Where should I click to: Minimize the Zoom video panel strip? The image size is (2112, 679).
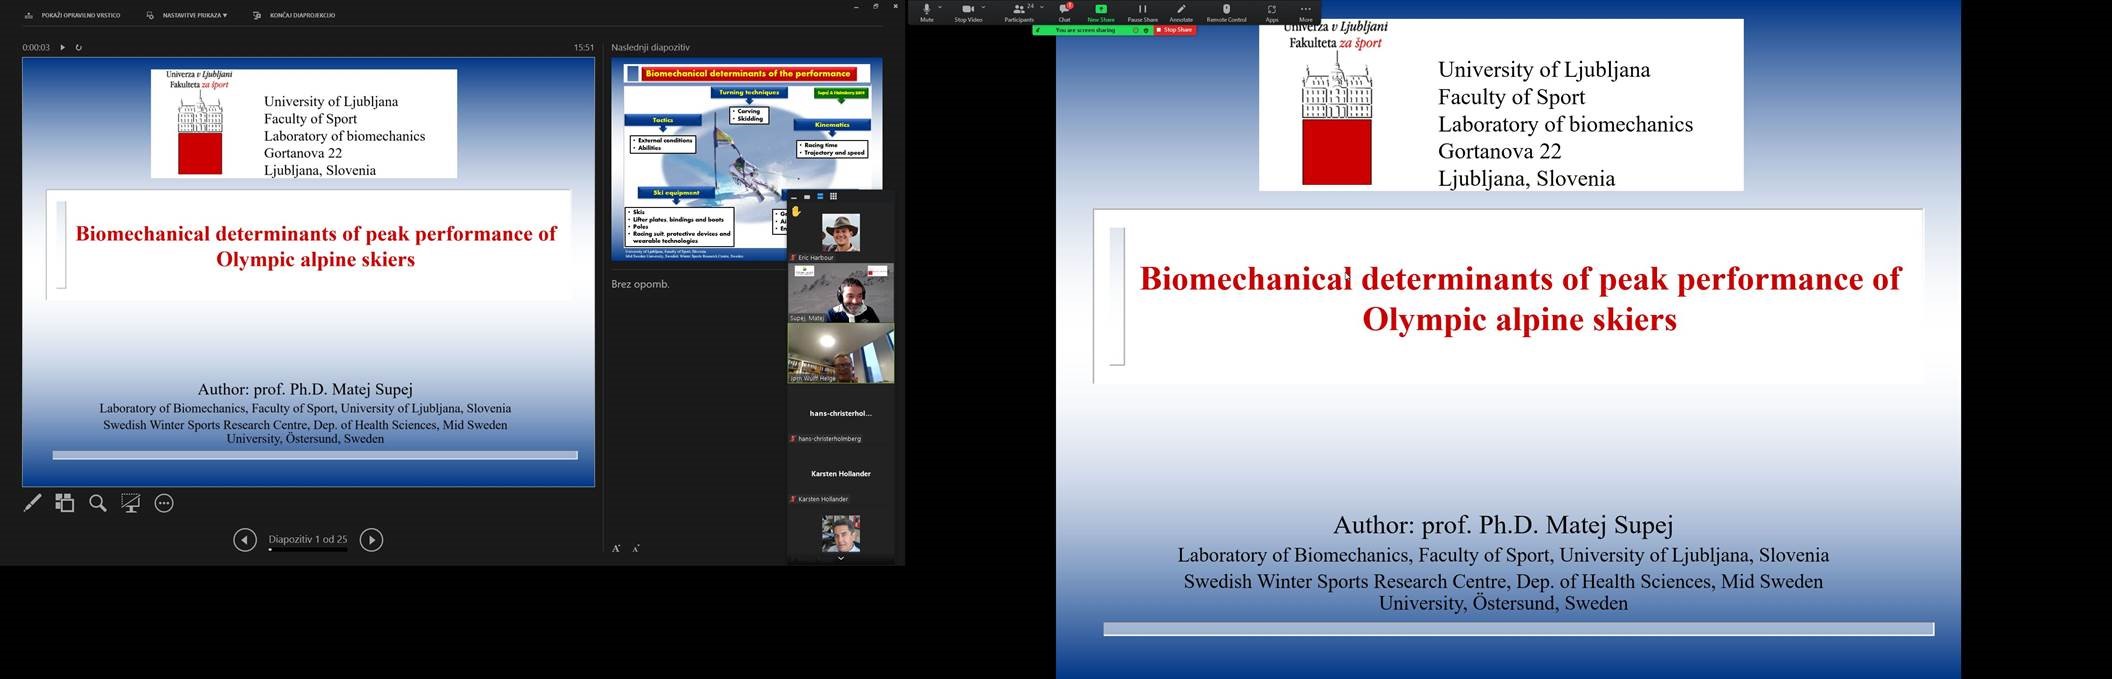[x=794, y=197]
